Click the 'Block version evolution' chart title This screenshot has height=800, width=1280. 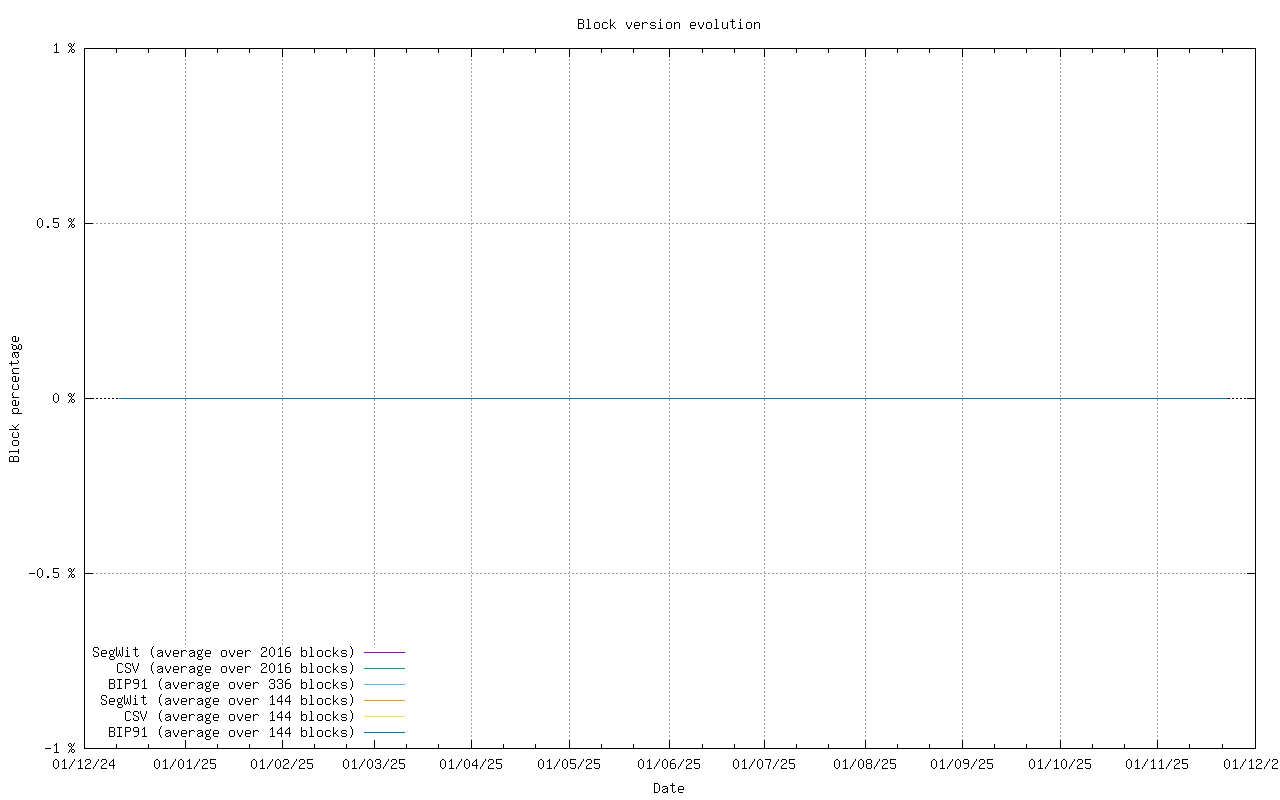pyautogui.click(x=668, y=24)
